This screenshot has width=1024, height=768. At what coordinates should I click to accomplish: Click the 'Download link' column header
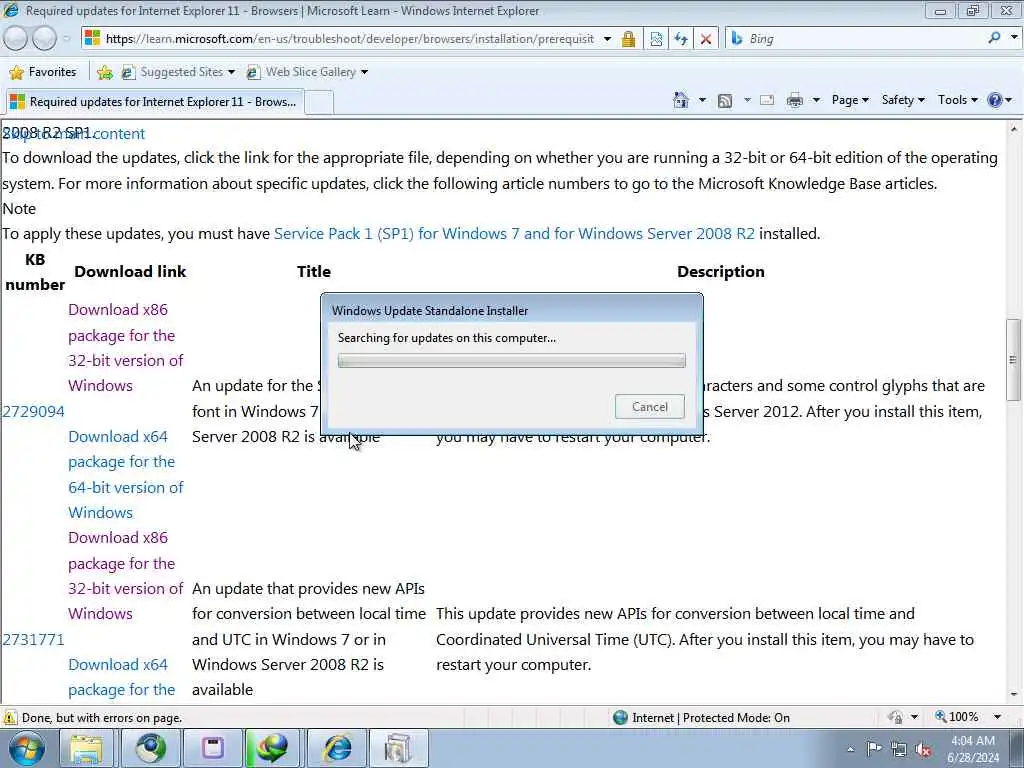(x=130, y=272)
